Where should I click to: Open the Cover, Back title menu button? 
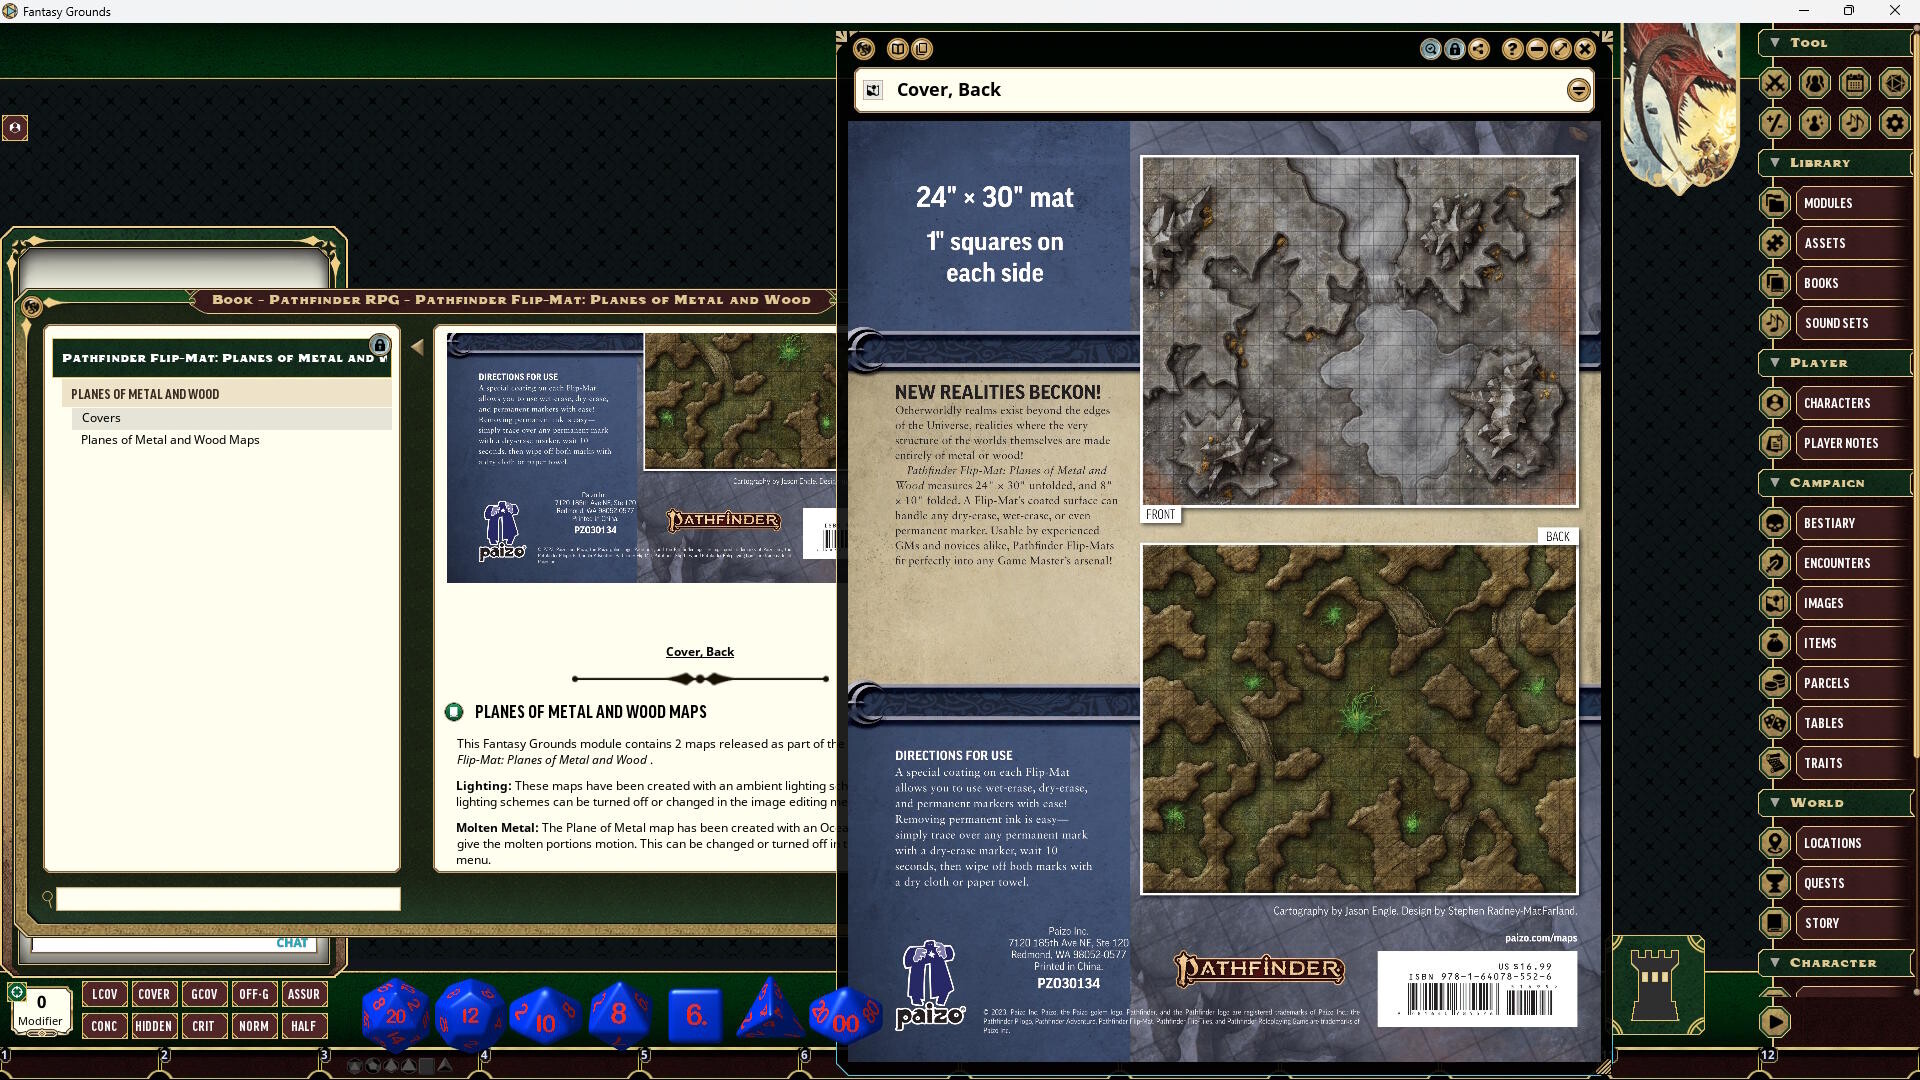tap(1578, 90)
